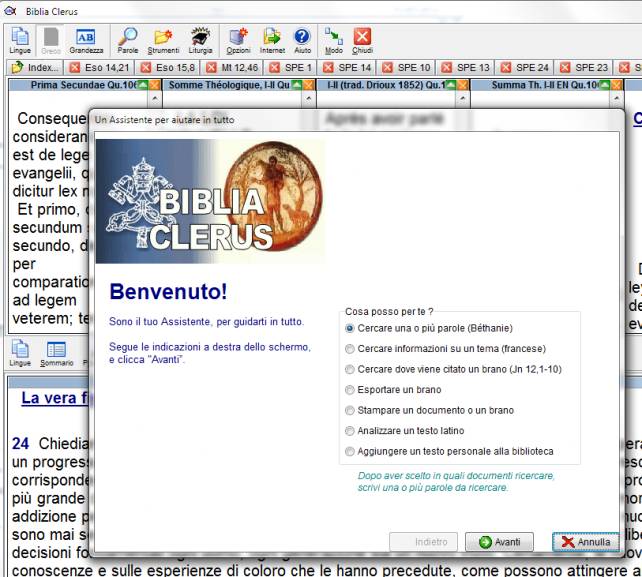Maximize the Drioux 1852 pane with green icon
This screenshot has width=642, height=577.
pyautogui.click(x=451, y=85)
